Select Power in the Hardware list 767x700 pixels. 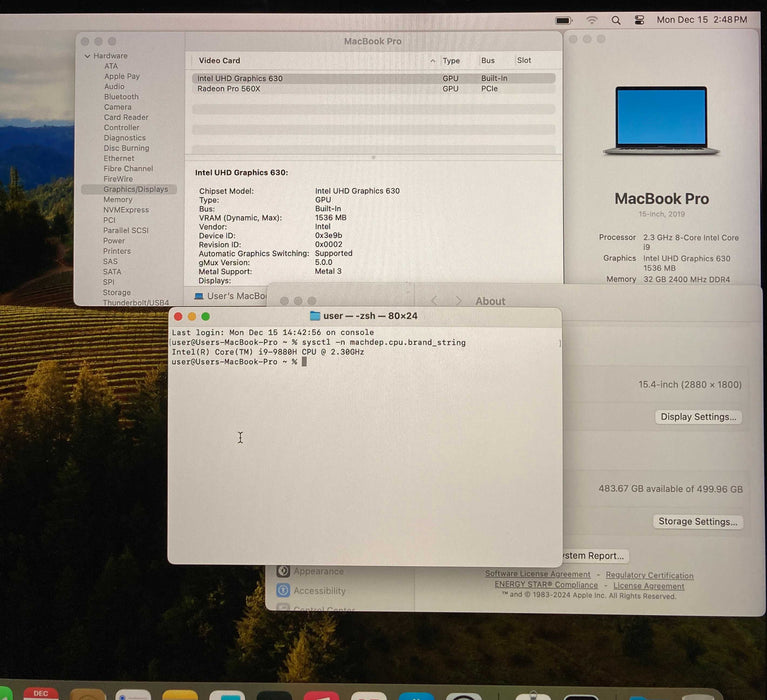(113, 241)
